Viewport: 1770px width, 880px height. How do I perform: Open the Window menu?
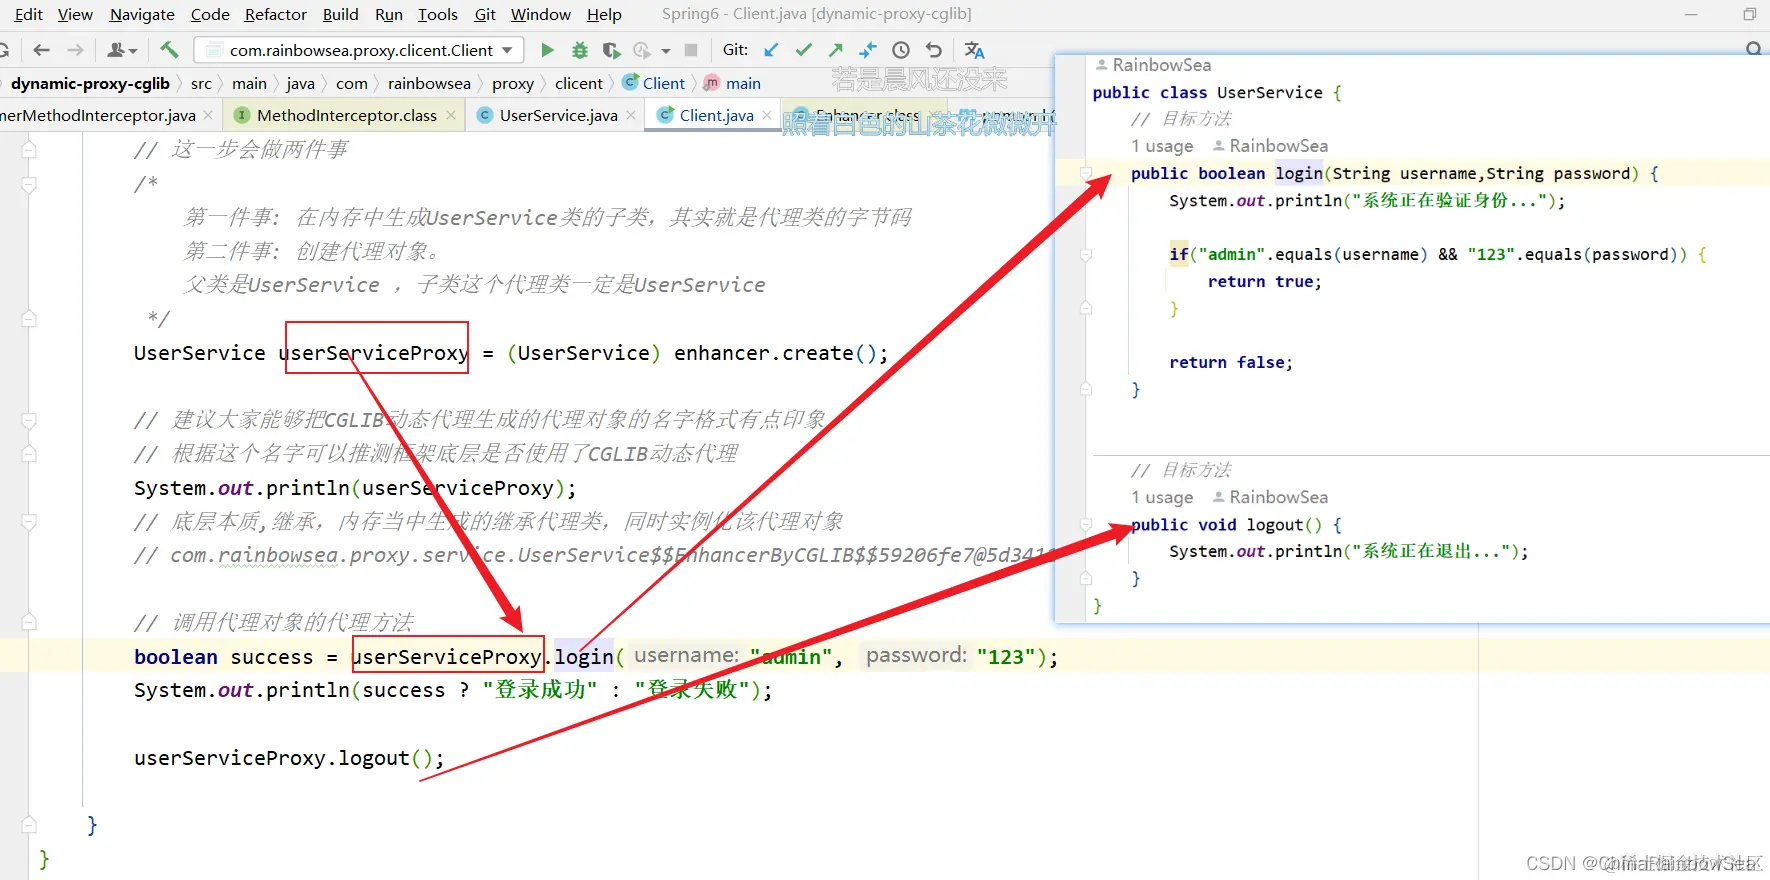[x=541, y=14]
